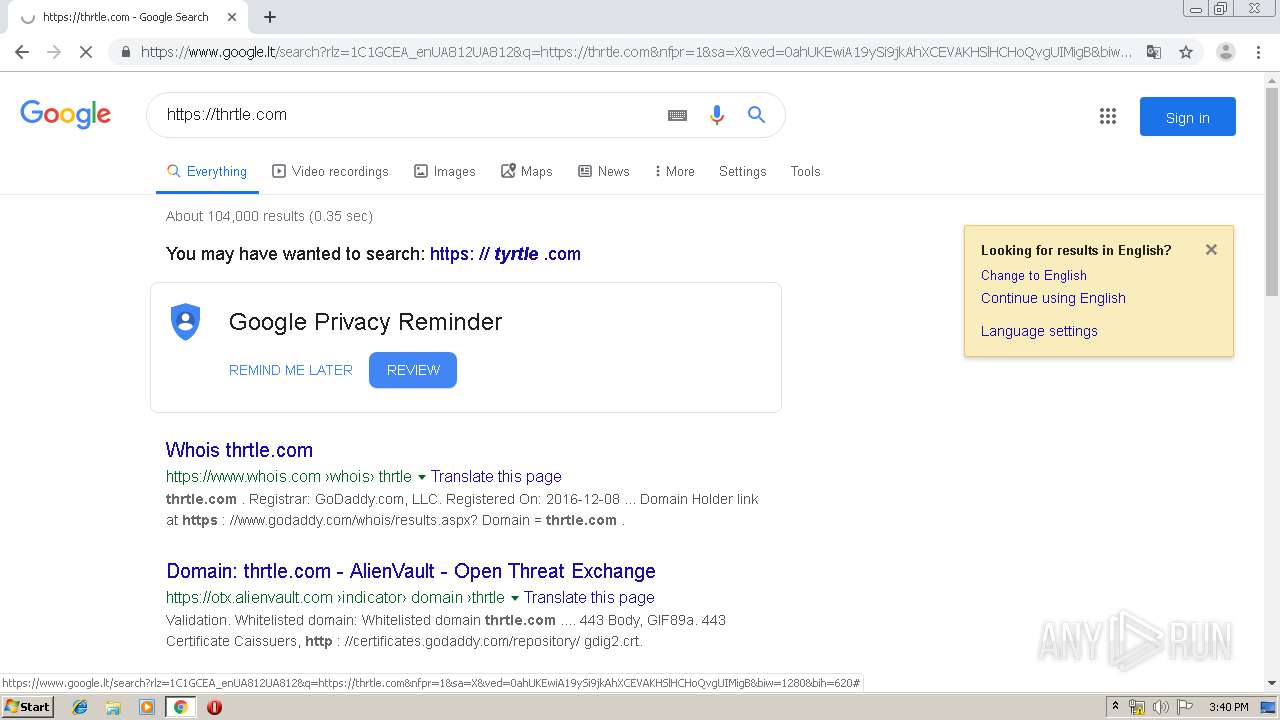The width and height of the screenshot is (1280, 720).
Task: Click the translate page icon in address bar
Action: click(1153, 52)
